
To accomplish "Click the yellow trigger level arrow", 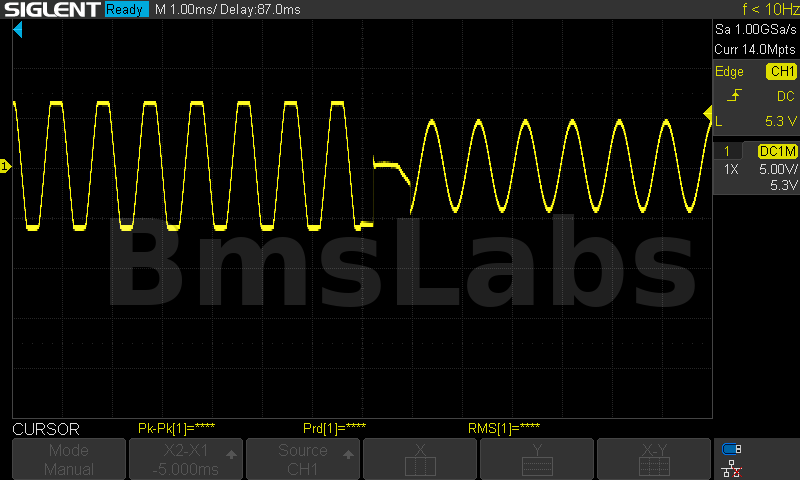I will click(x=707, y=111).
